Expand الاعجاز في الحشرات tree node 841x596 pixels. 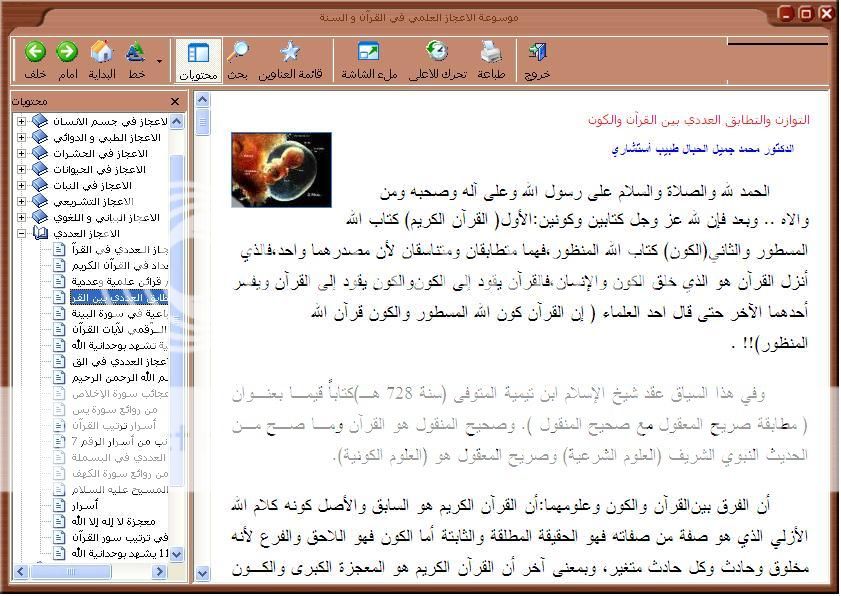point(21,153)
